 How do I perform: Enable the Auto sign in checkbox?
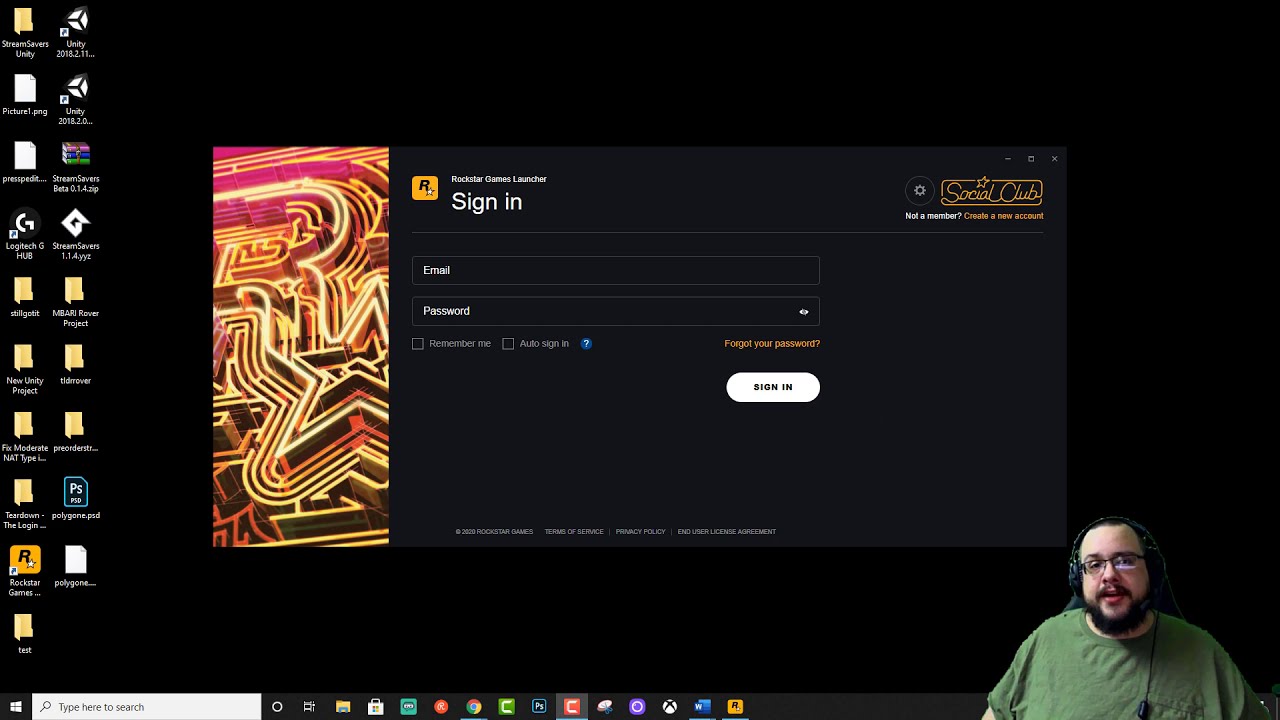(x=508, y=344)
